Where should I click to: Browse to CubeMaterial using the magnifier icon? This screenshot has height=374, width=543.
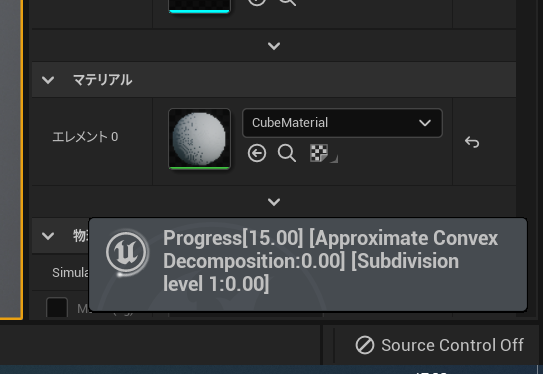(x=287, y=153)
